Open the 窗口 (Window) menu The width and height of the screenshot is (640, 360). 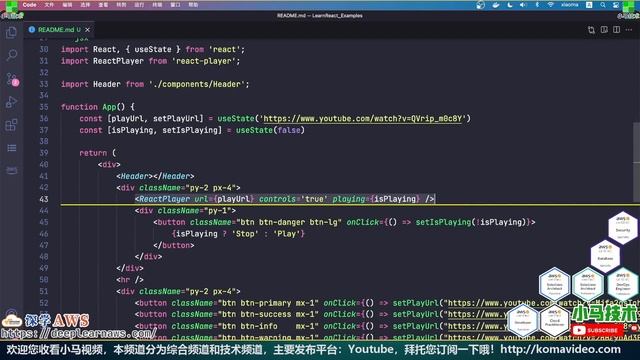click(175, 5)
